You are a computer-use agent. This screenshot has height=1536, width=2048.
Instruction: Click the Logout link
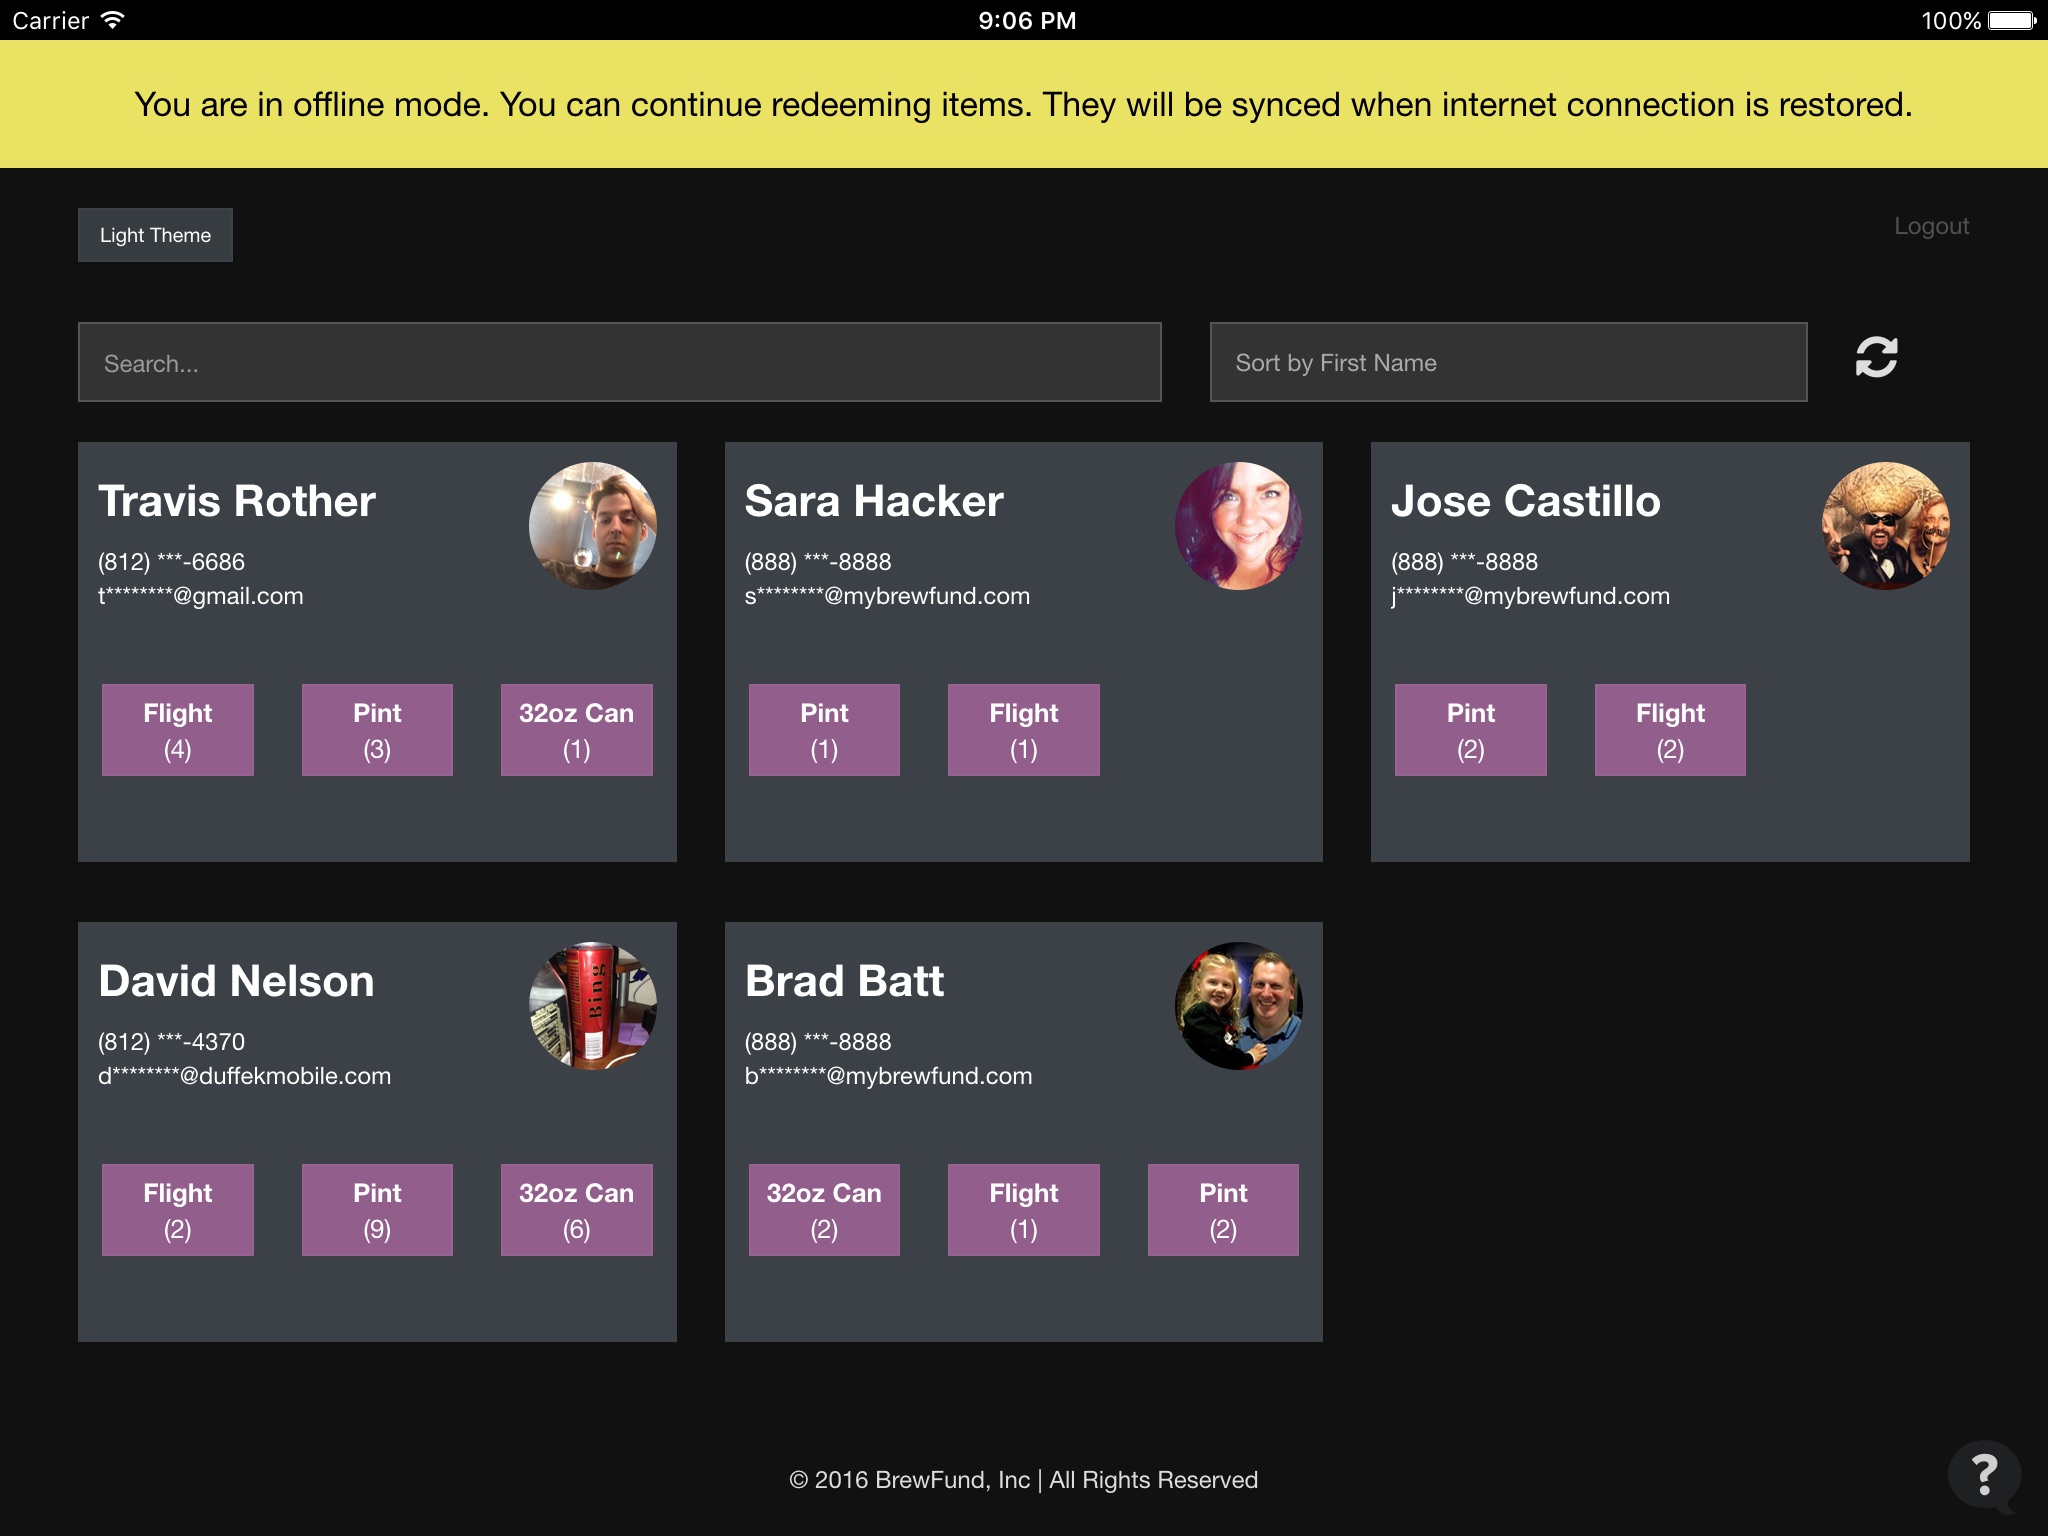1931,226
